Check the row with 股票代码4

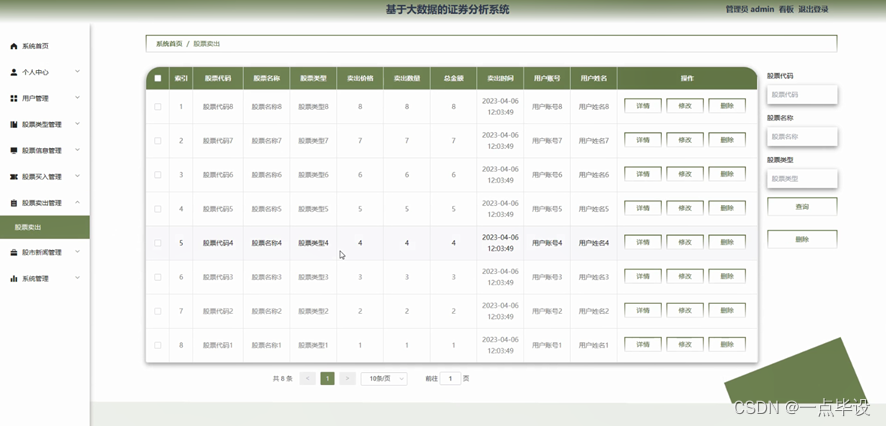coord(158,243)
